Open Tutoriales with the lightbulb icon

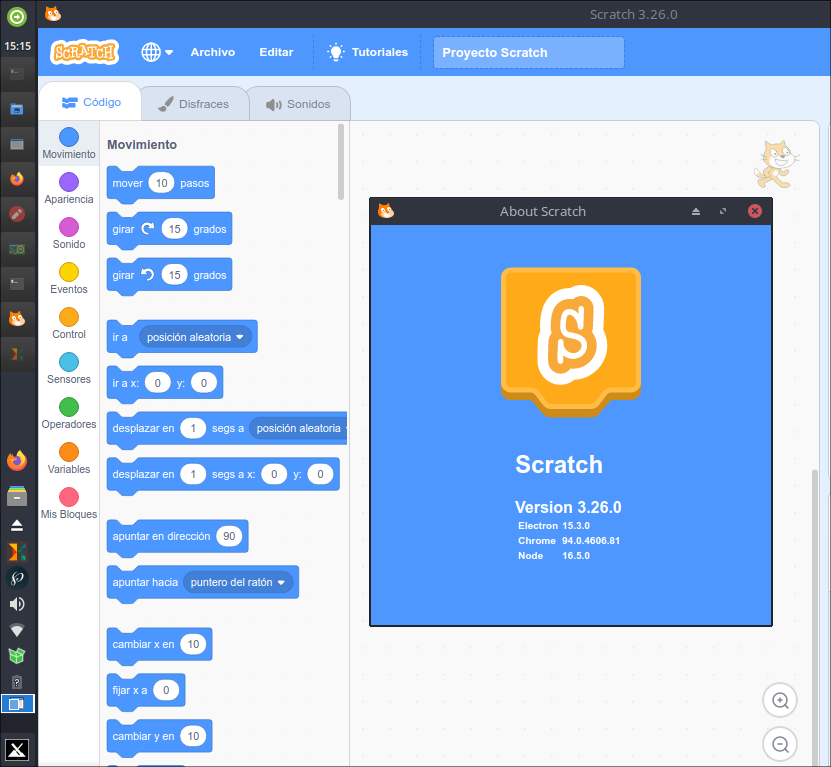(368, 52)
